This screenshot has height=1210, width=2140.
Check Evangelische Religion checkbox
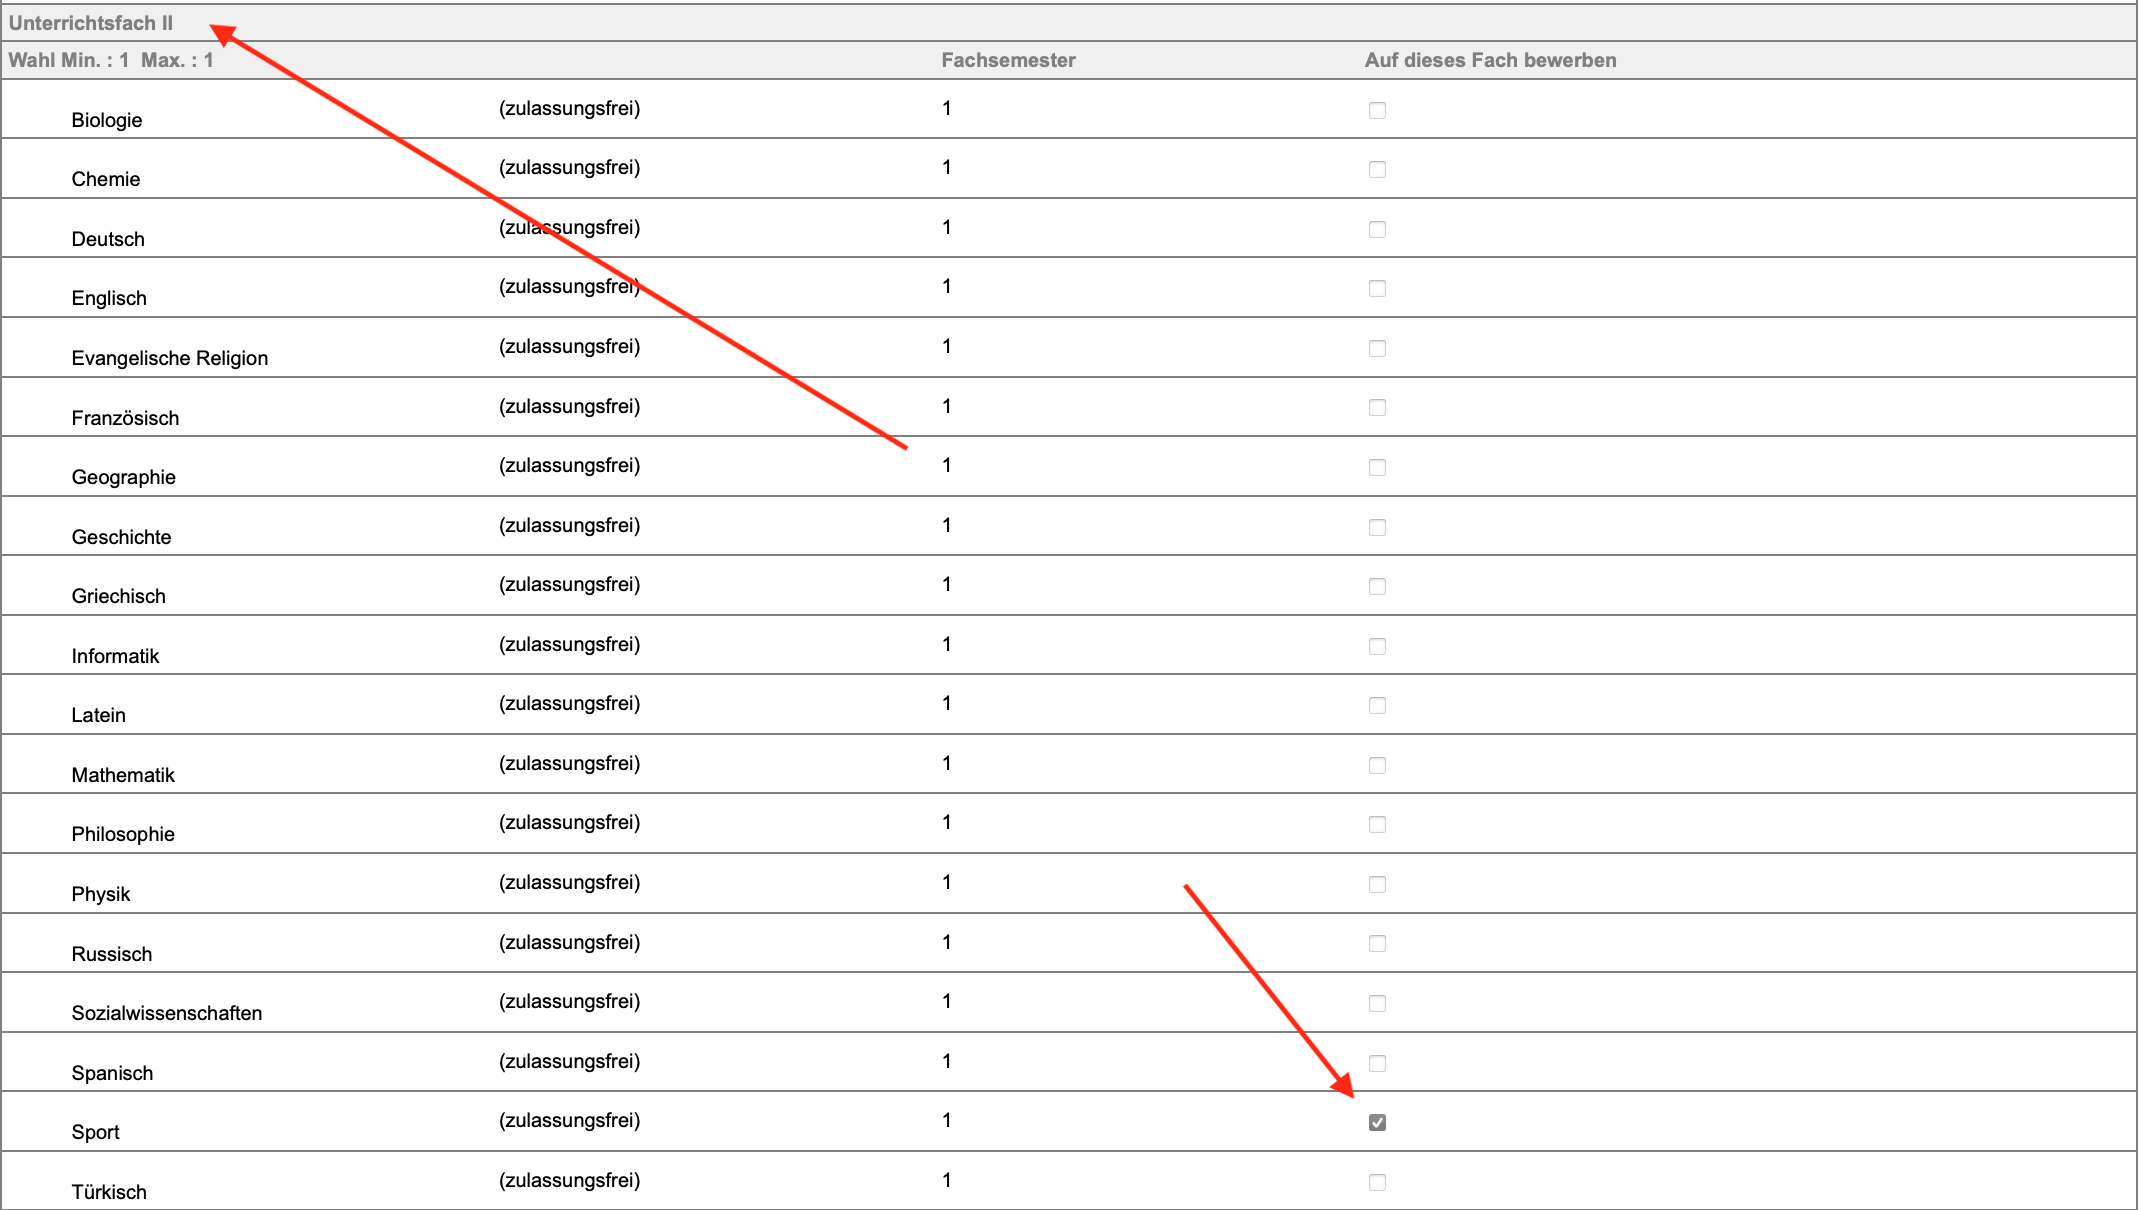pos(1377,348)
